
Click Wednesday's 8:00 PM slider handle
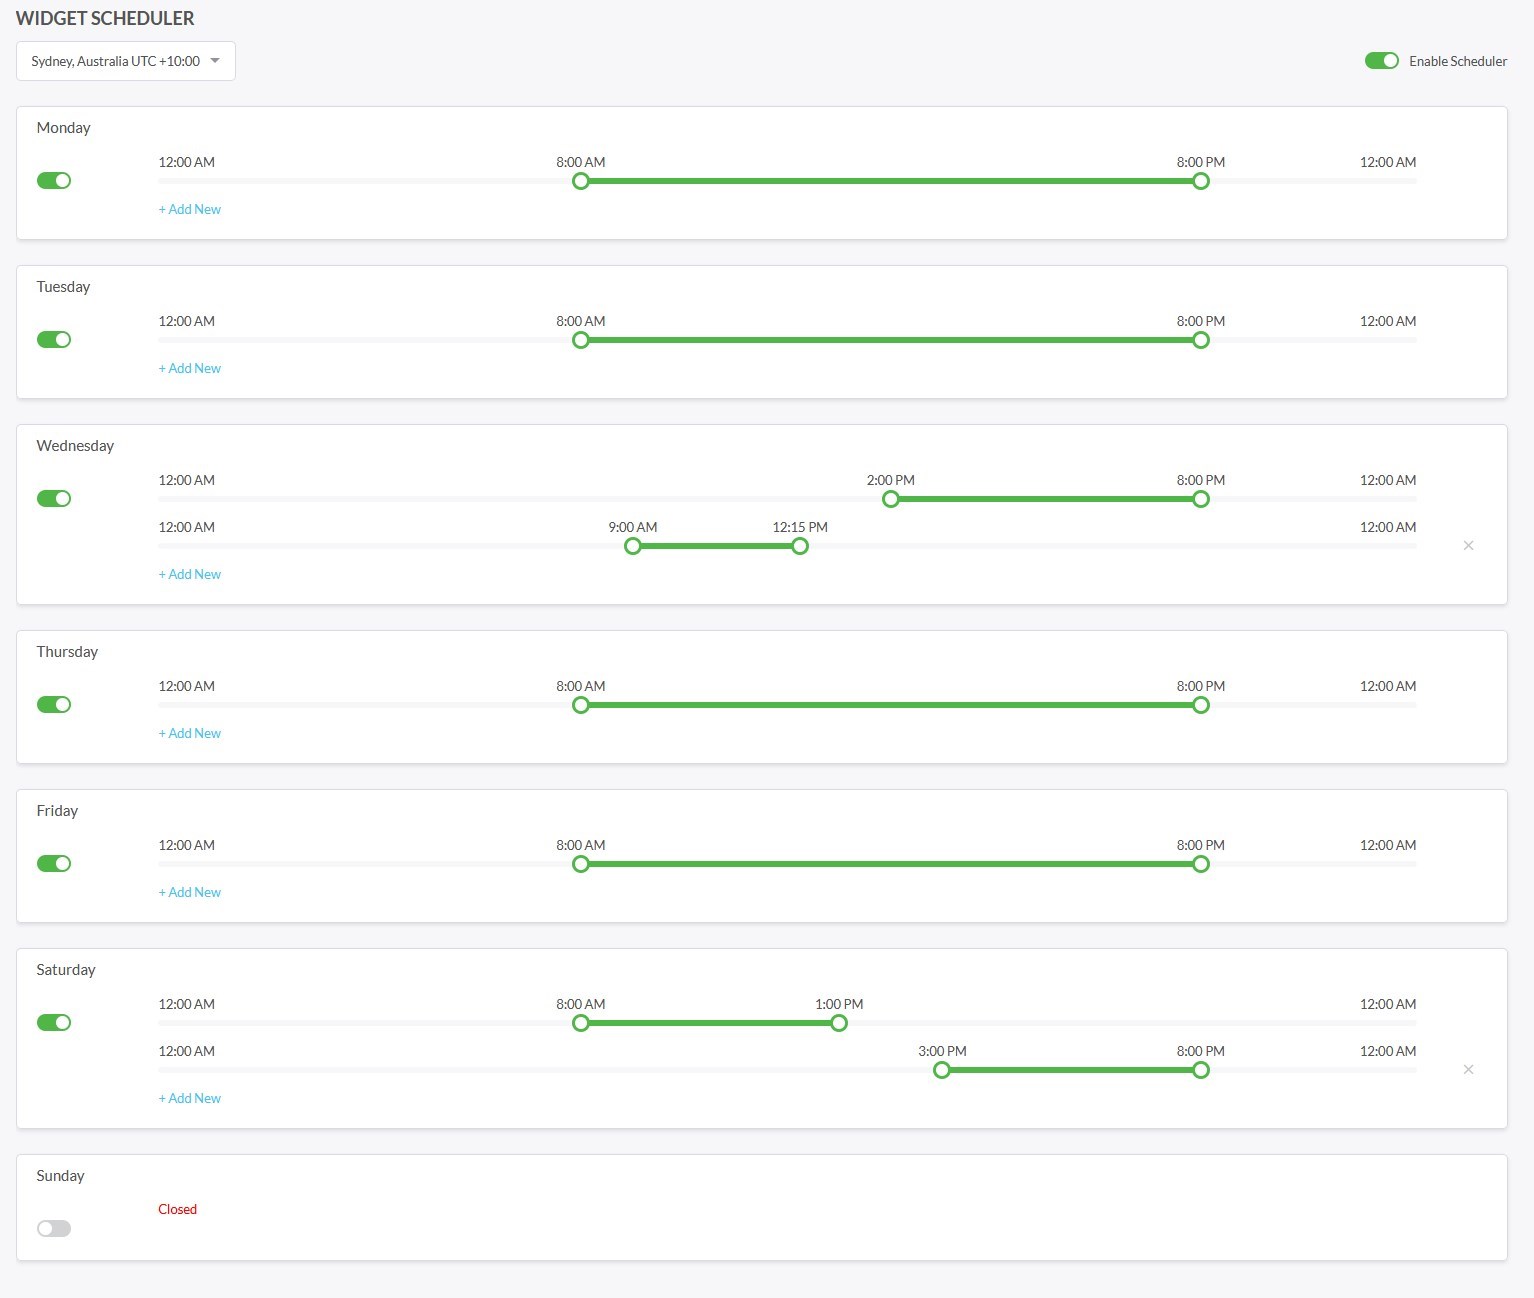pyautogui.click(x=1201, y=499)
